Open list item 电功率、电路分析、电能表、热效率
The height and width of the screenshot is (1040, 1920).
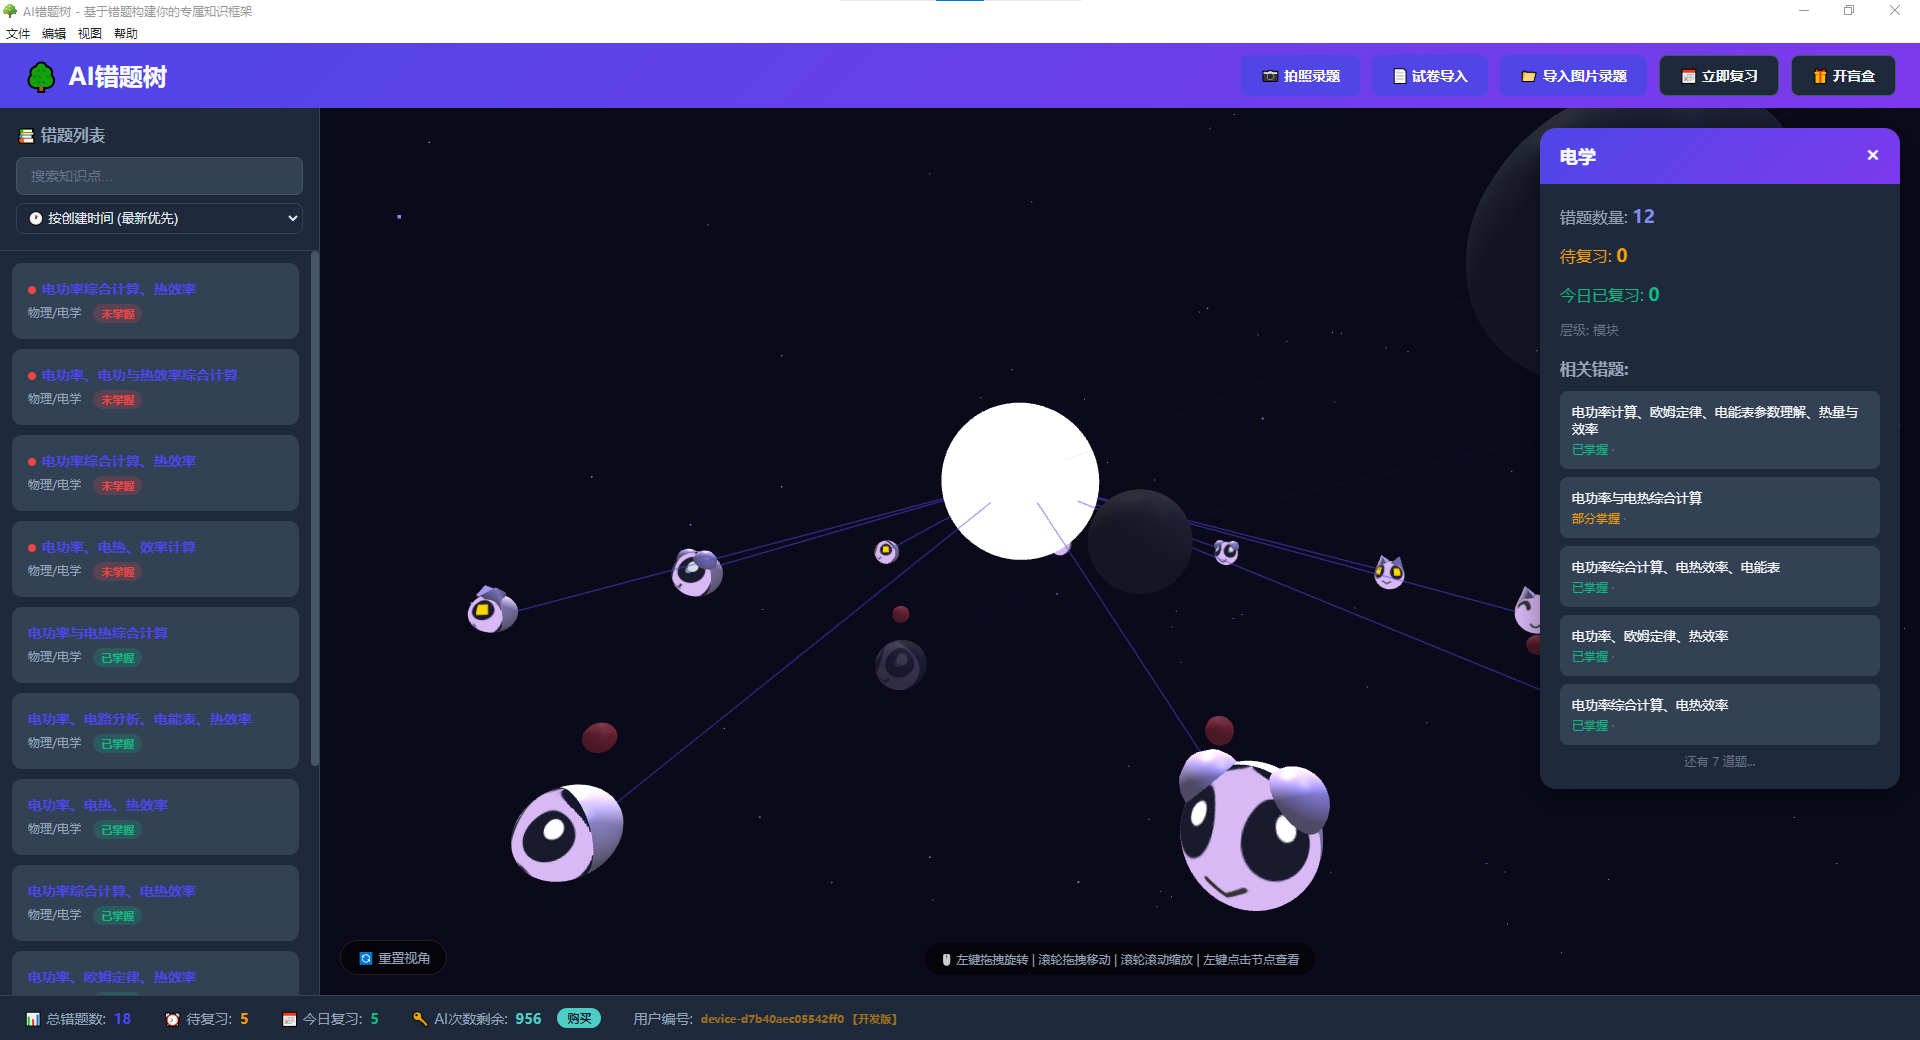[x=155, y=731]
